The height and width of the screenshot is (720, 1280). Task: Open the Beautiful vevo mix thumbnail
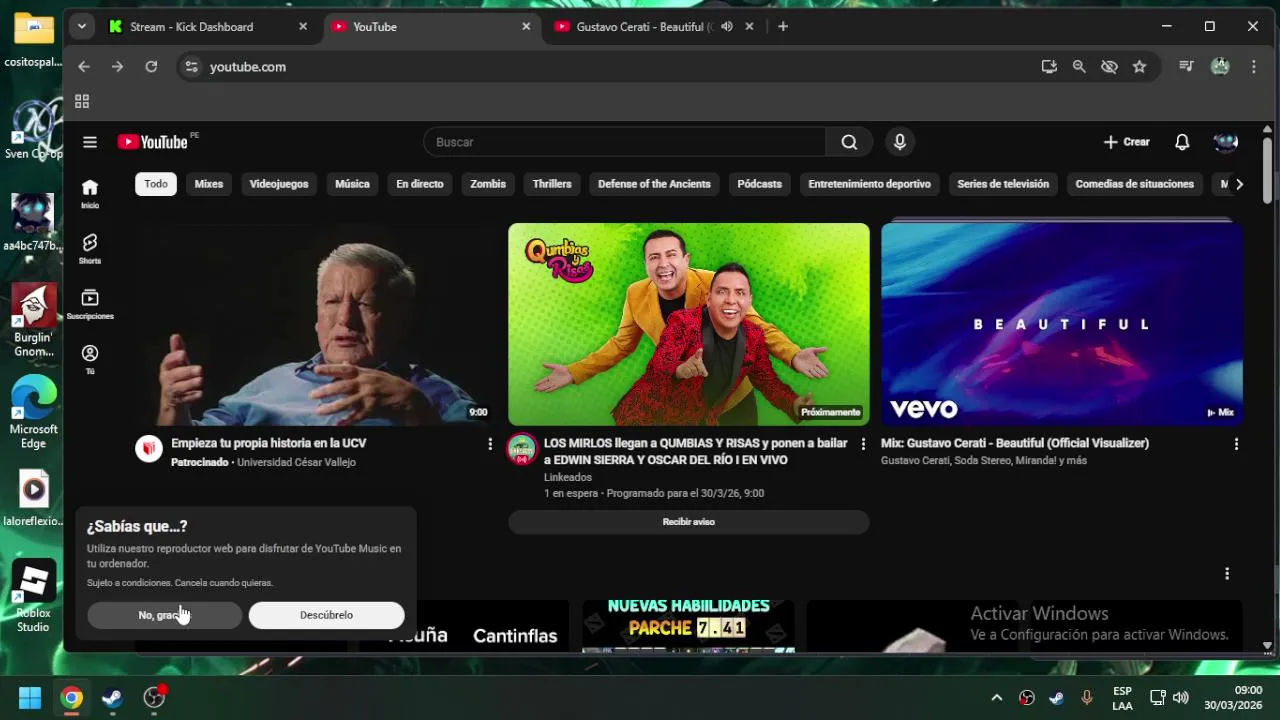(1062, 324)
